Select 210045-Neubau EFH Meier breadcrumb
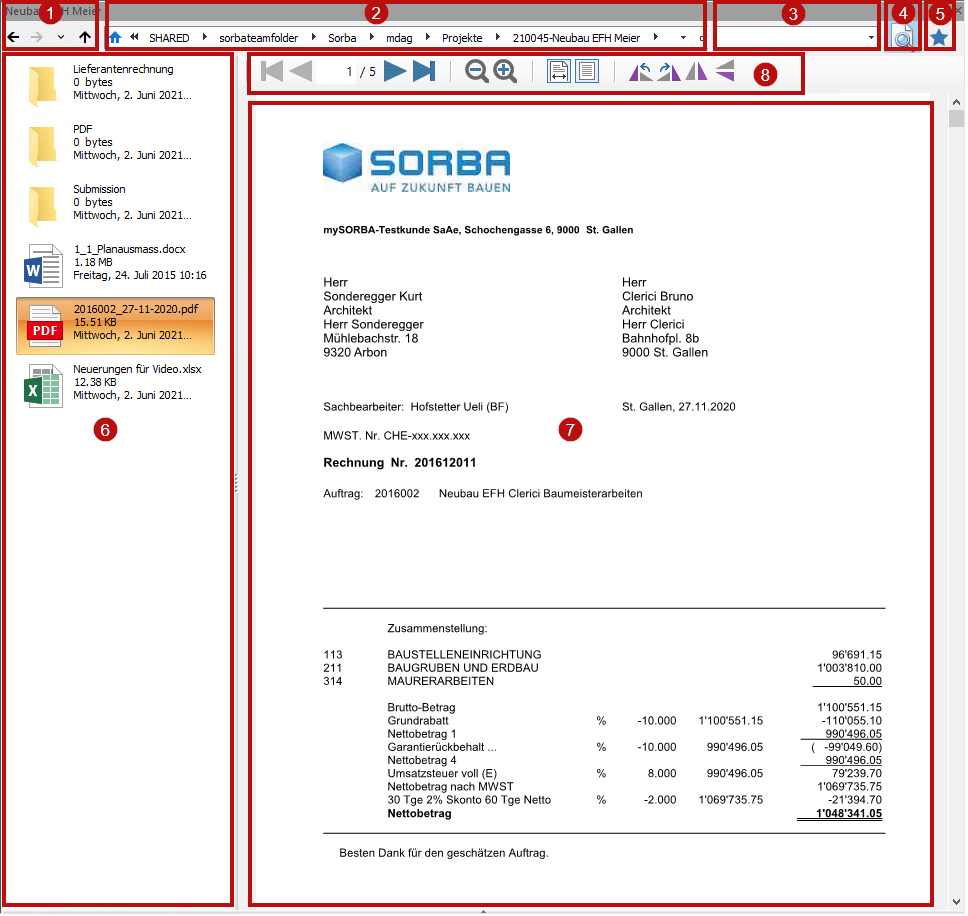This screenshot has width=968, height=916. pos(577,38)
